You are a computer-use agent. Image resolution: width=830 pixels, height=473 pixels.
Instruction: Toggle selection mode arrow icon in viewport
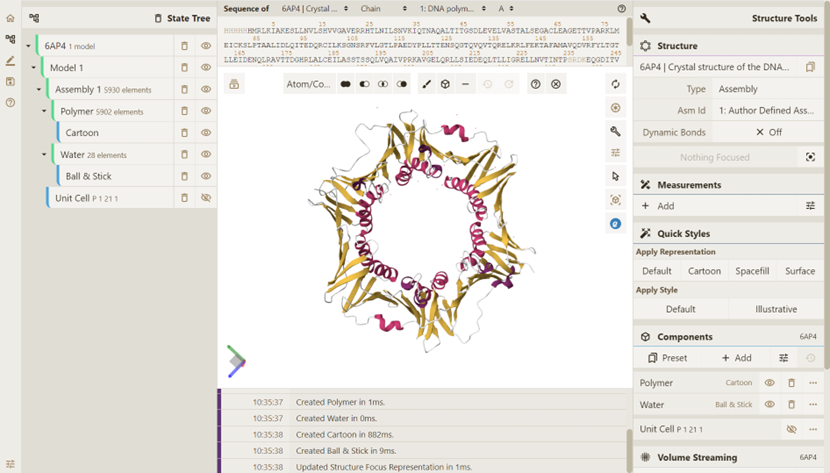[615, 177]
